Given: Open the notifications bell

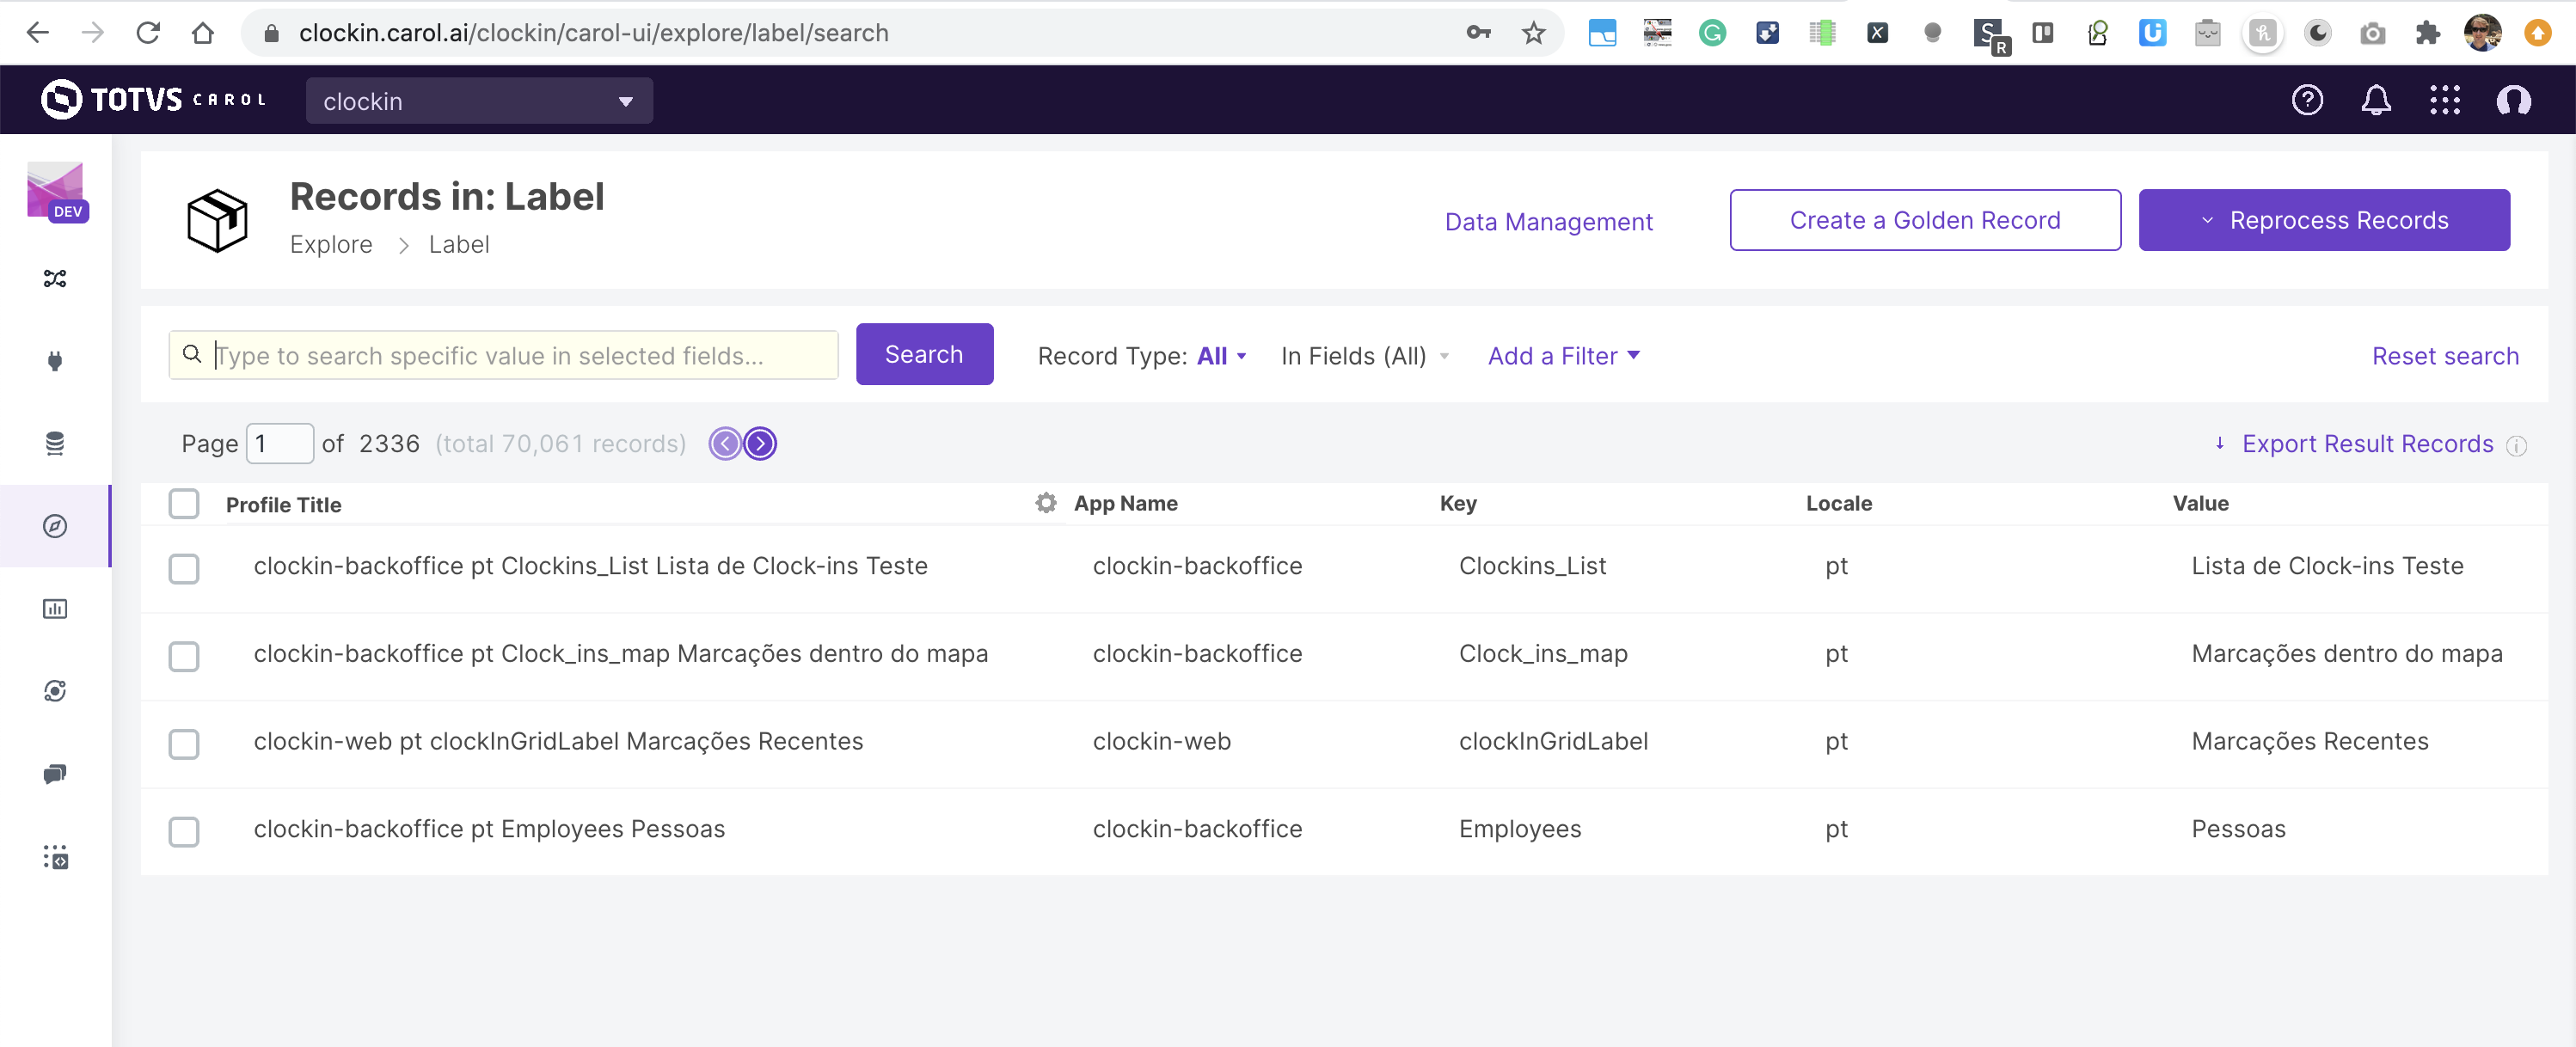Looking at the screenshot, I should pyautogui.click(x=2376, y=100).
